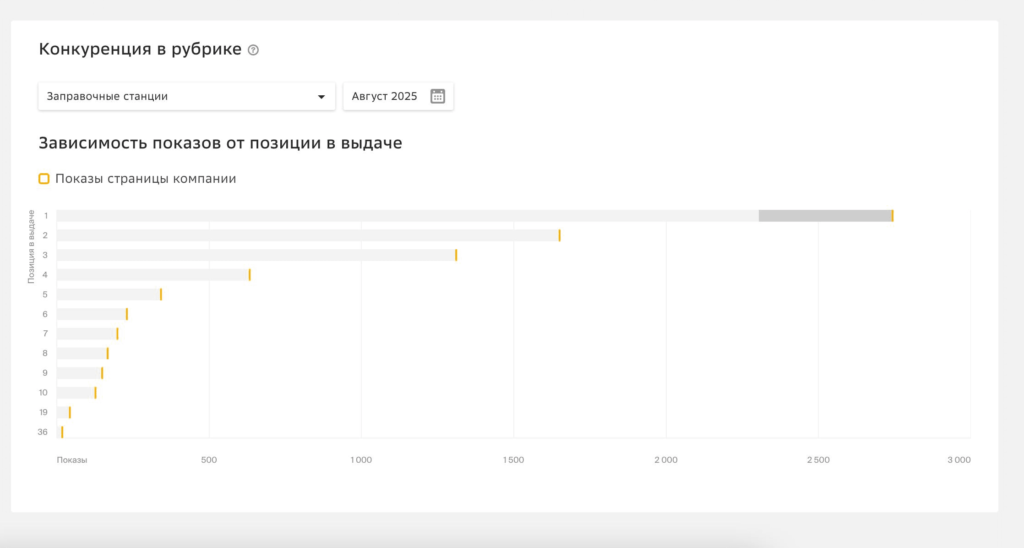Select the position 19 bar
This screenshot has width=1024, height=548.
(x=63, y=412)
